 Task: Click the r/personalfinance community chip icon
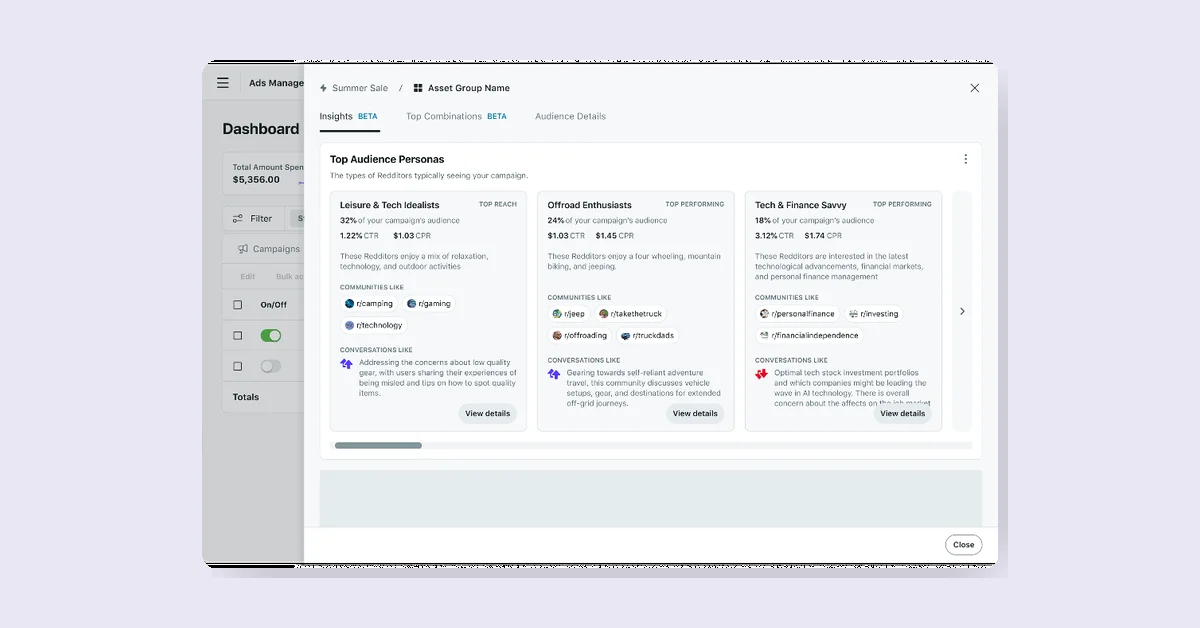pos(763,313)
